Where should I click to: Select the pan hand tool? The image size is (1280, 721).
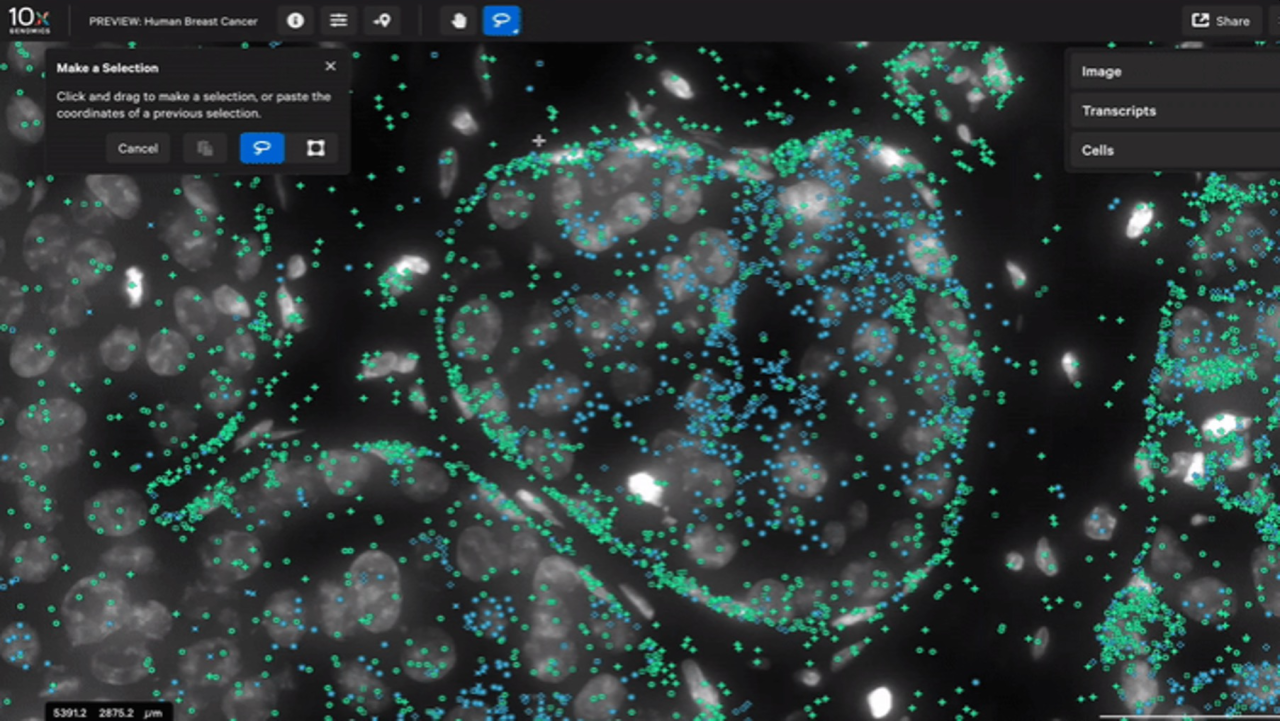pyautogui.click(x=459, y=20)
